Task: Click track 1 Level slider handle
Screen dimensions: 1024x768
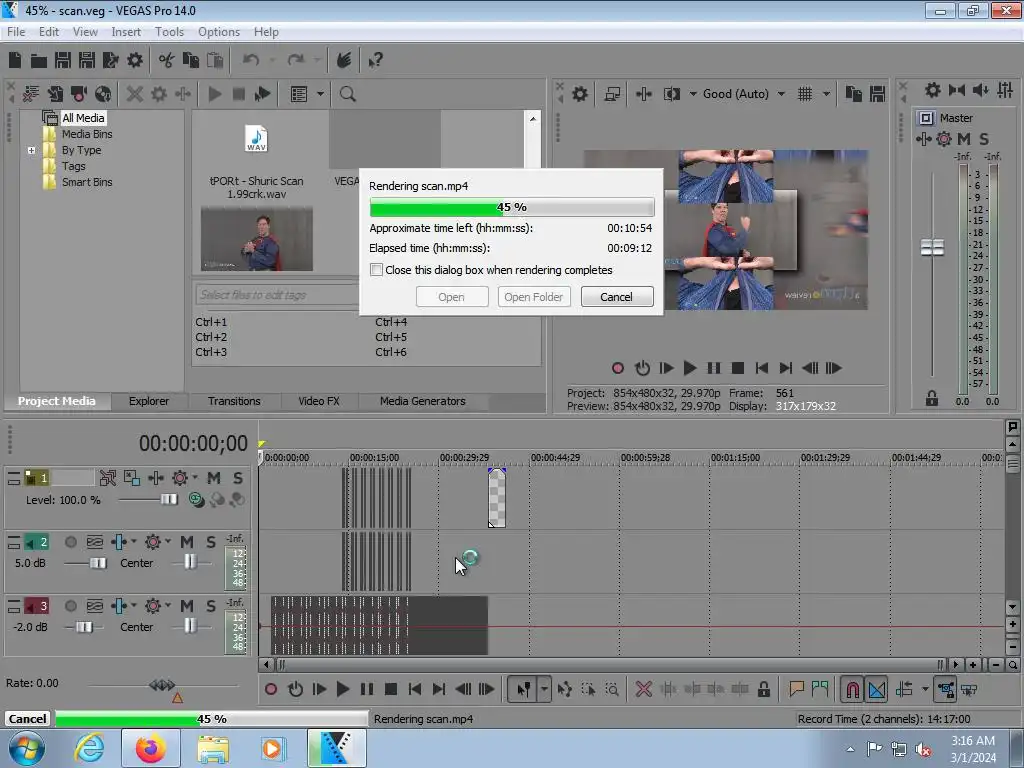Action: tap(168, 500)
